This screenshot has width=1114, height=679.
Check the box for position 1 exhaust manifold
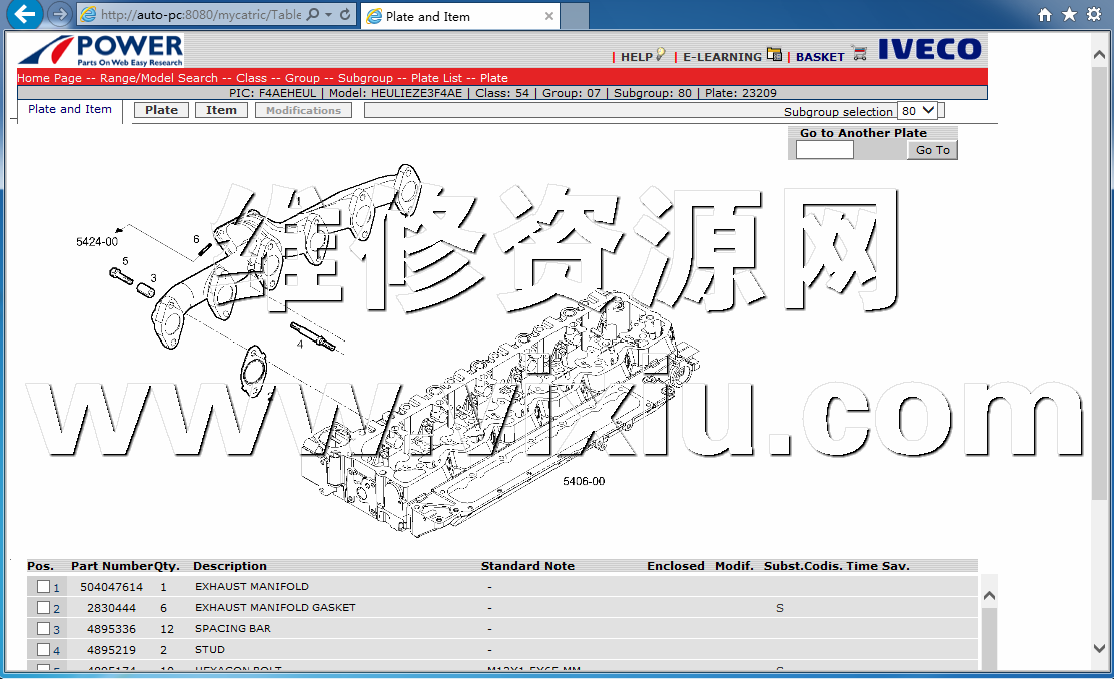coord(43,587)
